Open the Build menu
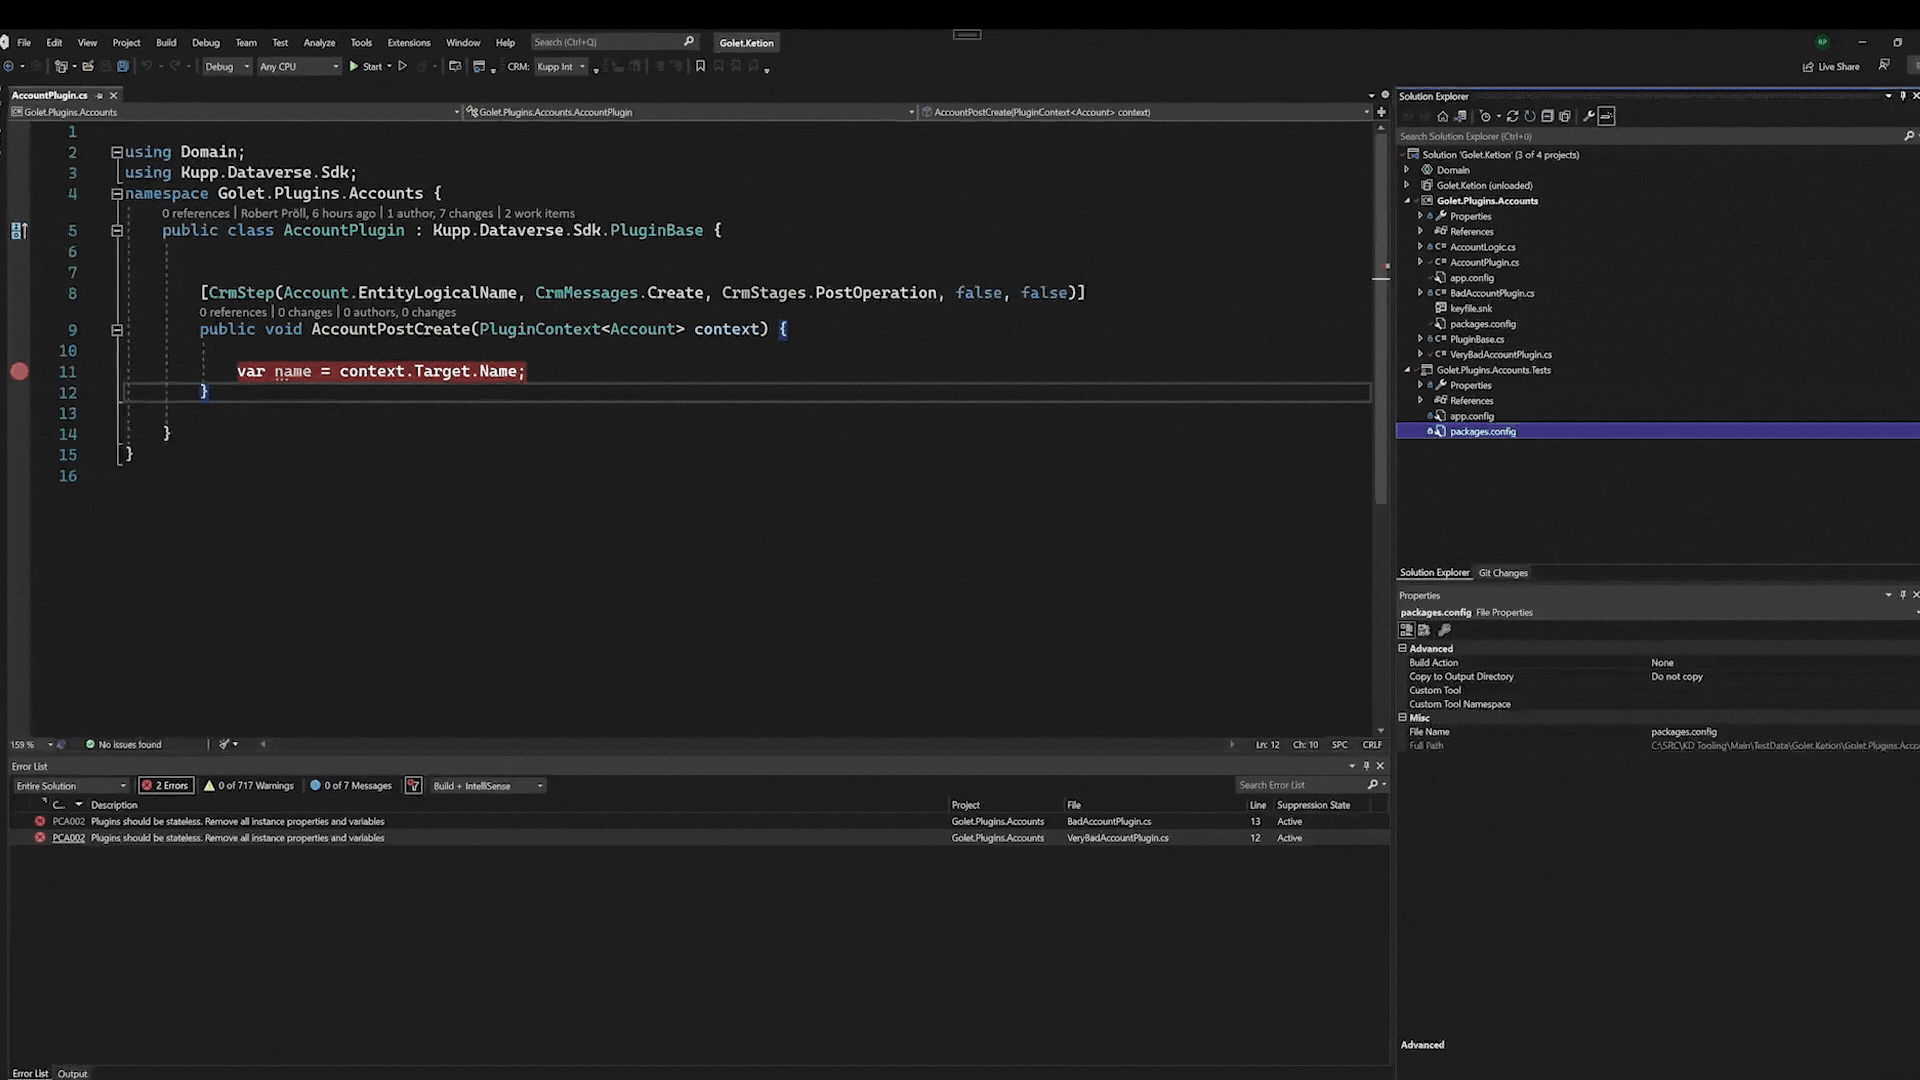 pyautogui.click(x=166, y=42)
